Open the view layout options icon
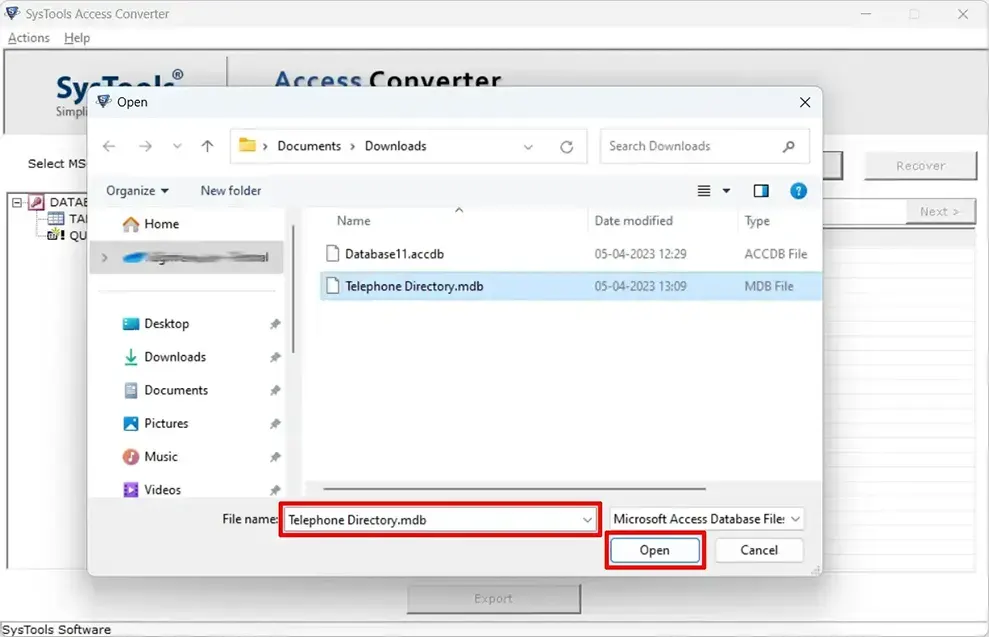 (x=713, y=191)
